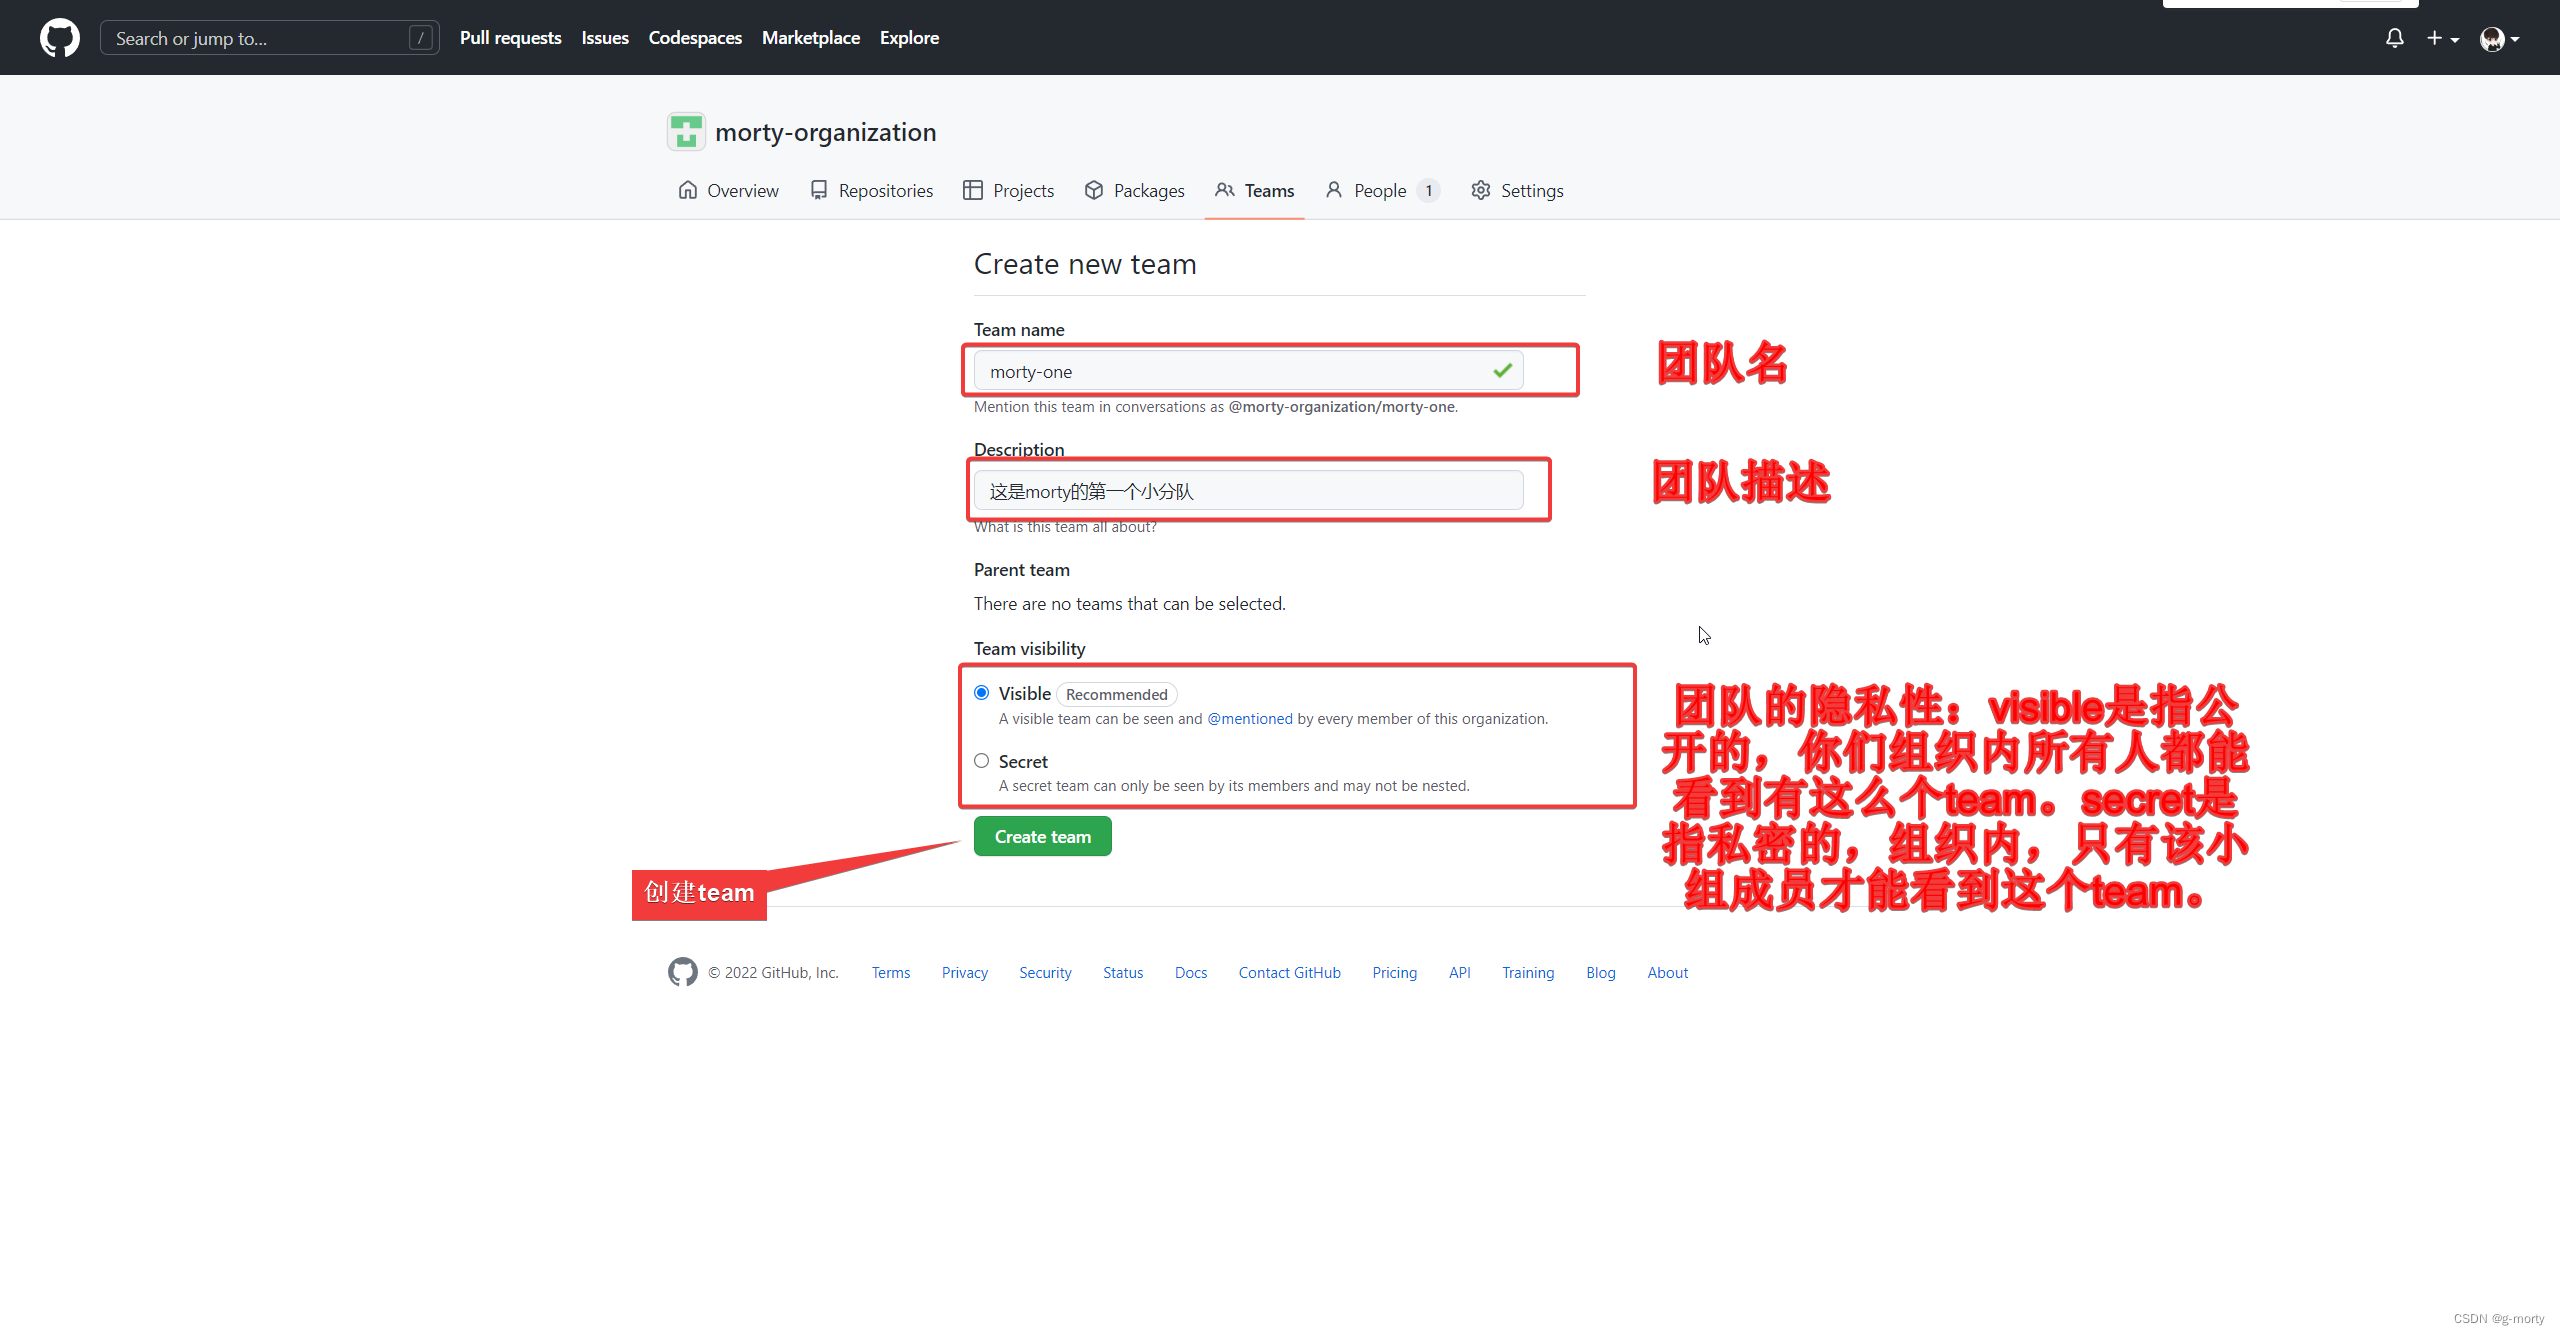The width and height of the screenshot is (2560, 1335).
Task: Open the About footer link
Action: [1668, 972]
